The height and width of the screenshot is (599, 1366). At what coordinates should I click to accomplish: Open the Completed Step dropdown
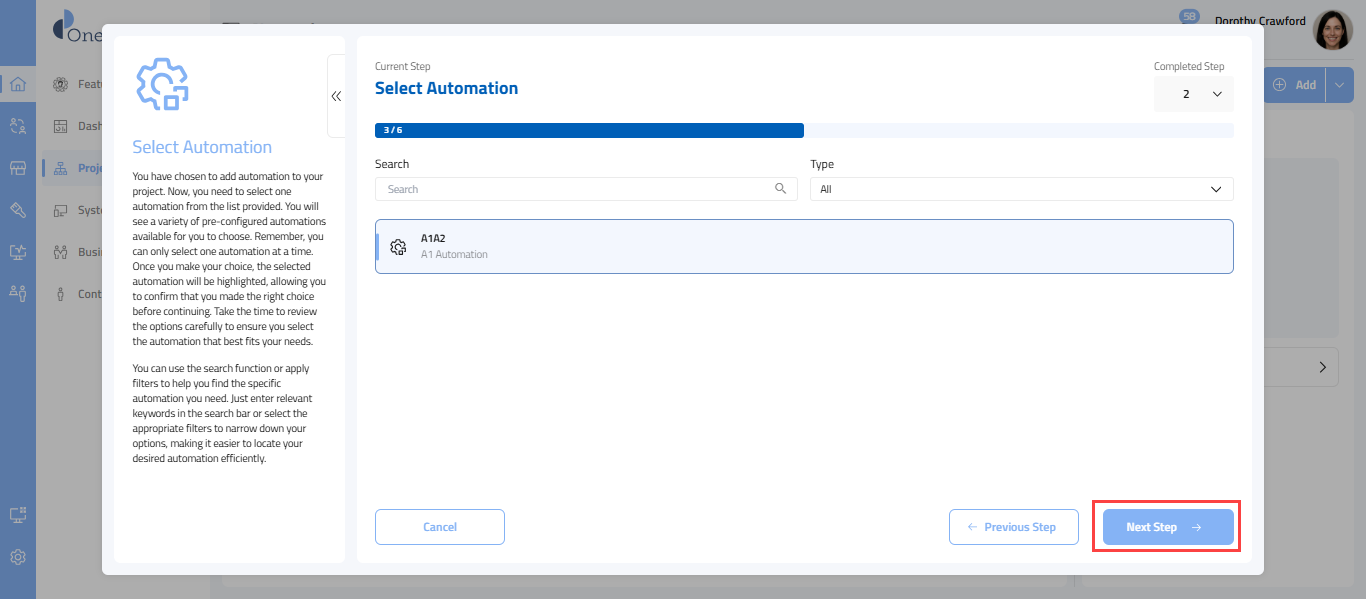click(1194, 94)
